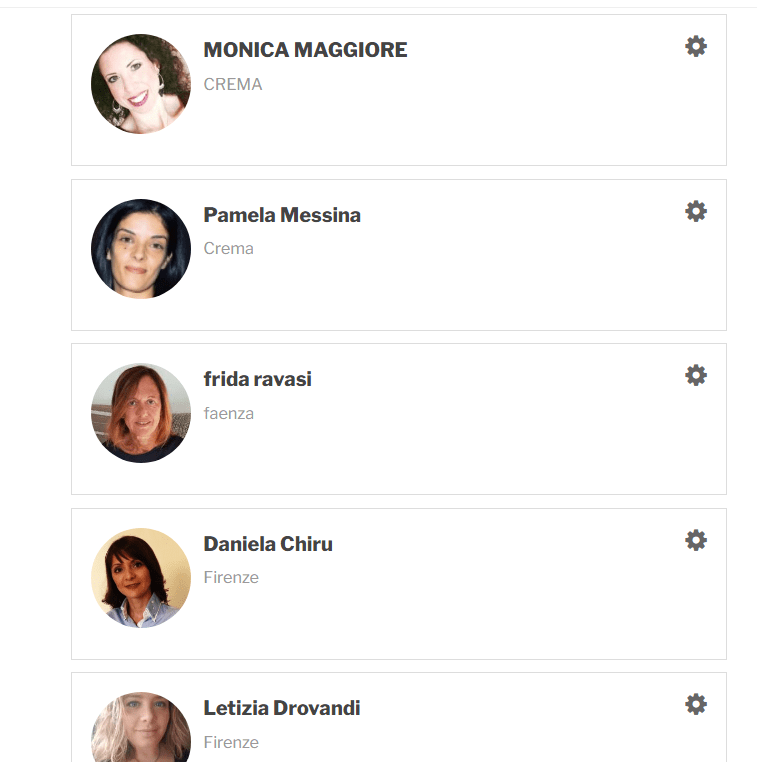The height and width of the screenshot is (762, 757).
Task: Open settings gear for Monica Maggiore
Action: 696,46
